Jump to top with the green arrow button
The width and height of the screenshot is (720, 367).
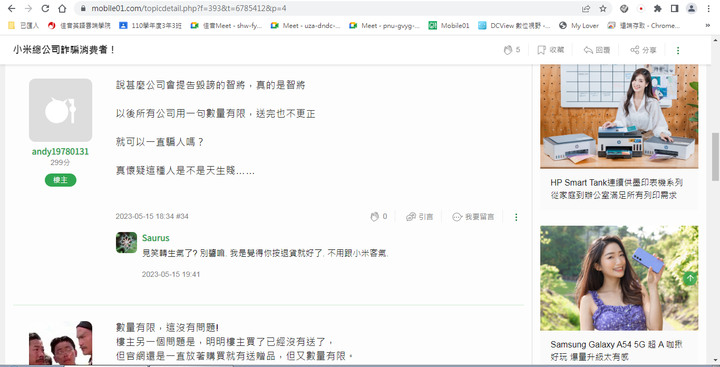[690, 278]
